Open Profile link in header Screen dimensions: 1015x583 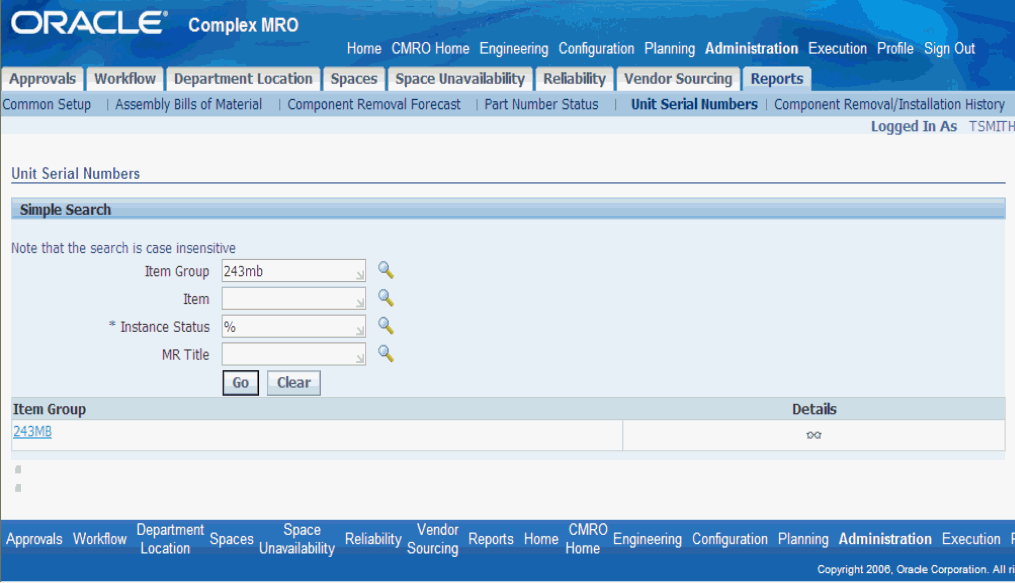pos(895,49)
